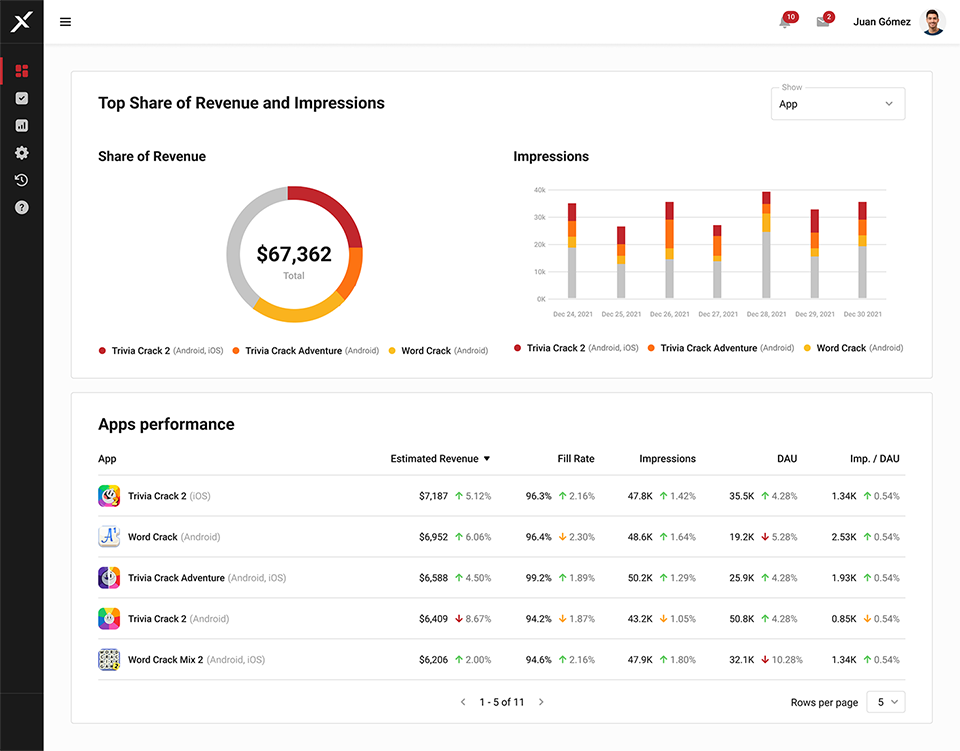Screen dimensions: 960x751
Task: Click the App column header
Action: pyautogui.click(x=107, y=458)
